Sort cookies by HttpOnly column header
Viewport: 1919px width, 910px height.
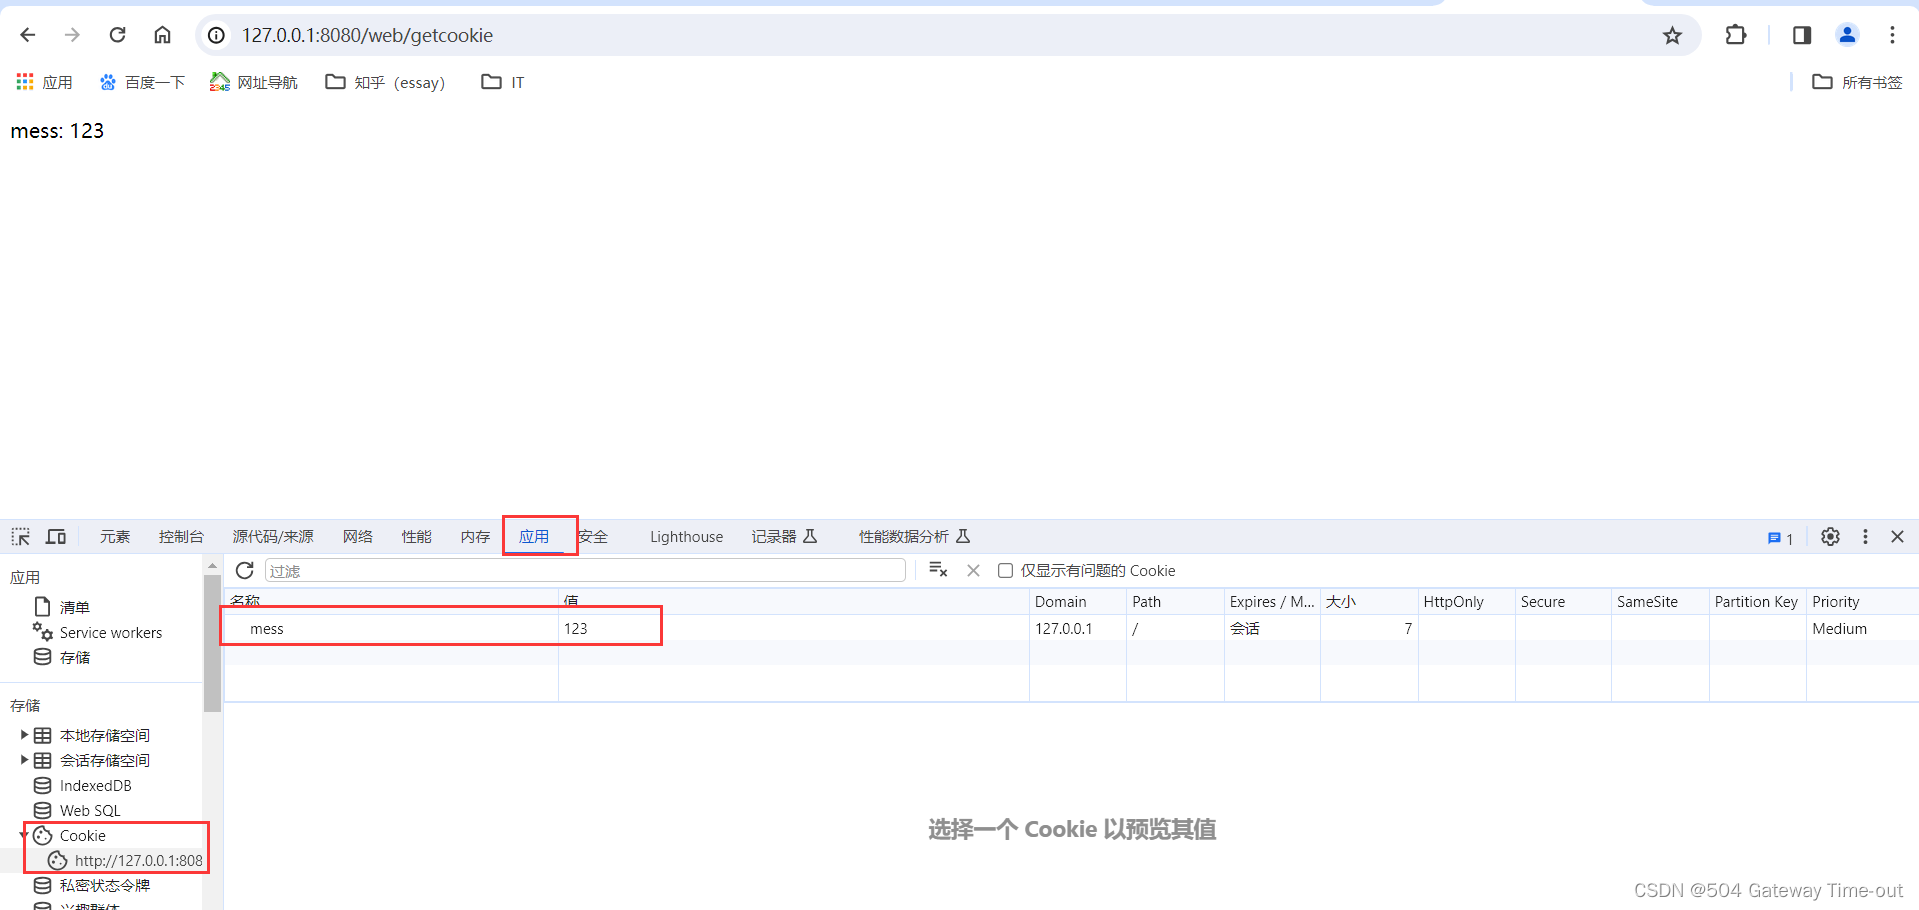click(x=1467, y=601)
